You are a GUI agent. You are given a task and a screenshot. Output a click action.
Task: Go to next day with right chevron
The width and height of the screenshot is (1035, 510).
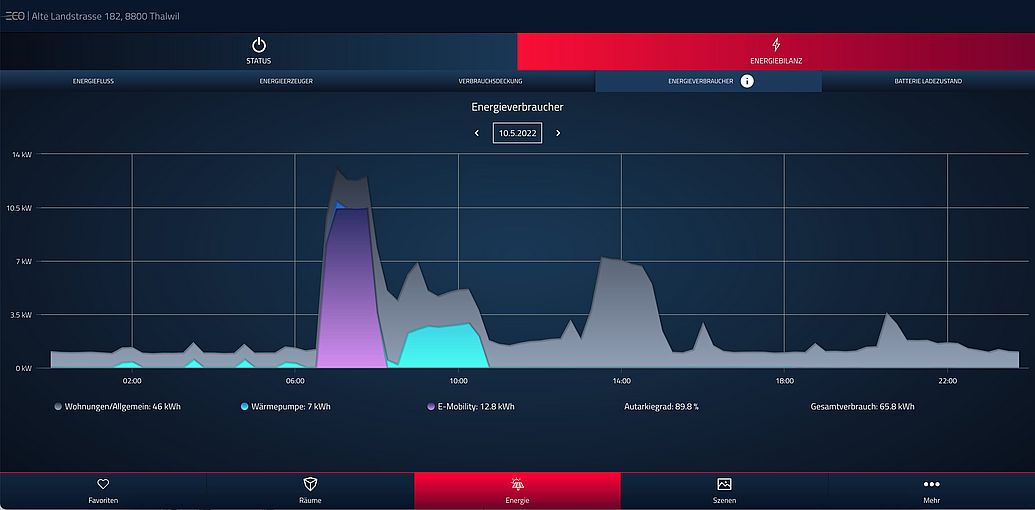coord(558,133)
